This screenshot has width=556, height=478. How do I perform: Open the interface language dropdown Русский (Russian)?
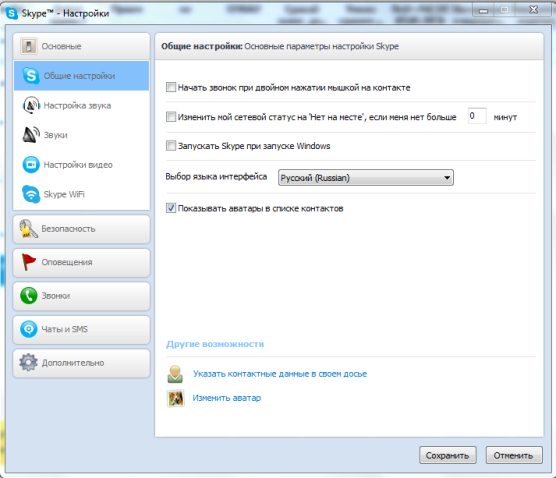click(x=366, y=178)
